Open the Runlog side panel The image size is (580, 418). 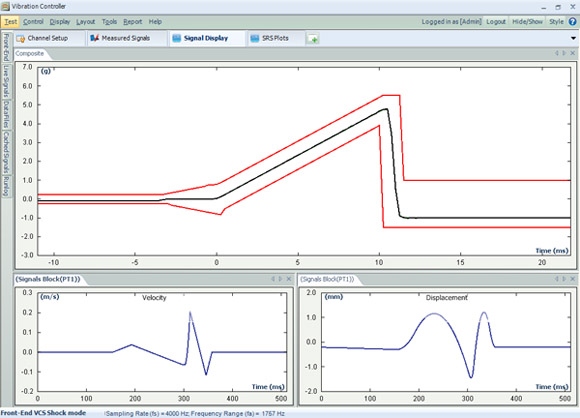(x=6, y=186)
